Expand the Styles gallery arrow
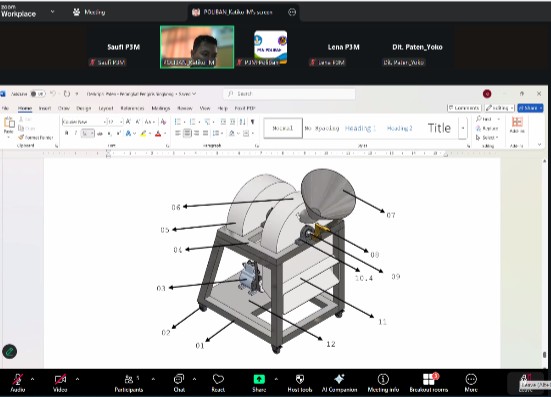 coord(463,128)
